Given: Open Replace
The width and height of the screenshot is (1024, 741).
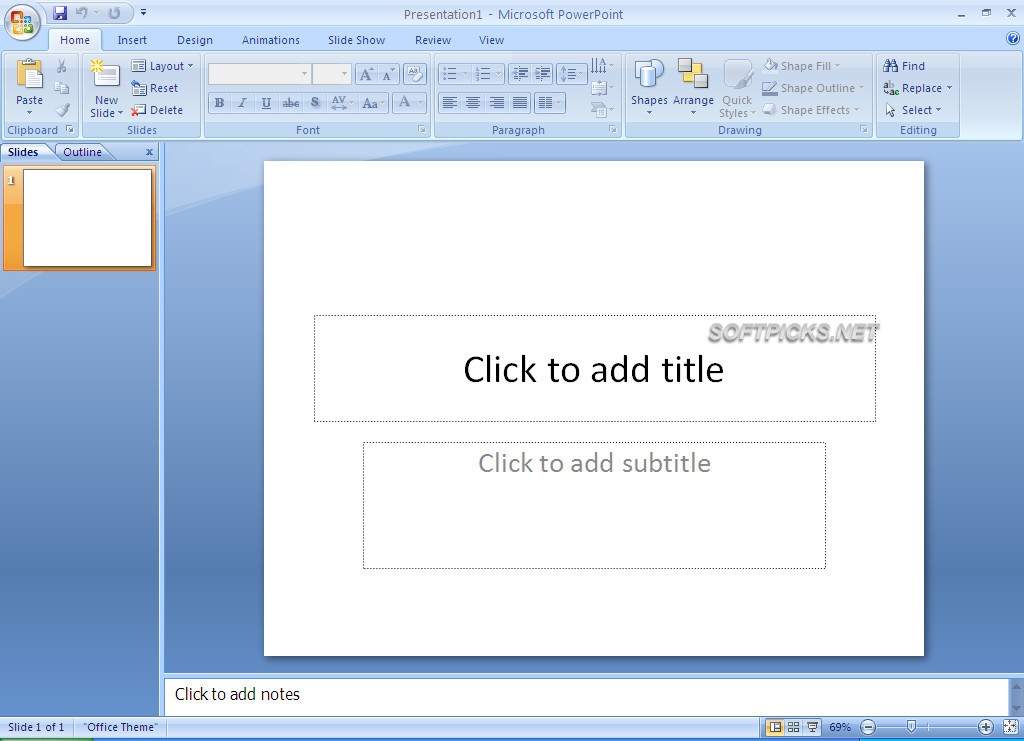Looking at the screenshot, I should (918, 88).
